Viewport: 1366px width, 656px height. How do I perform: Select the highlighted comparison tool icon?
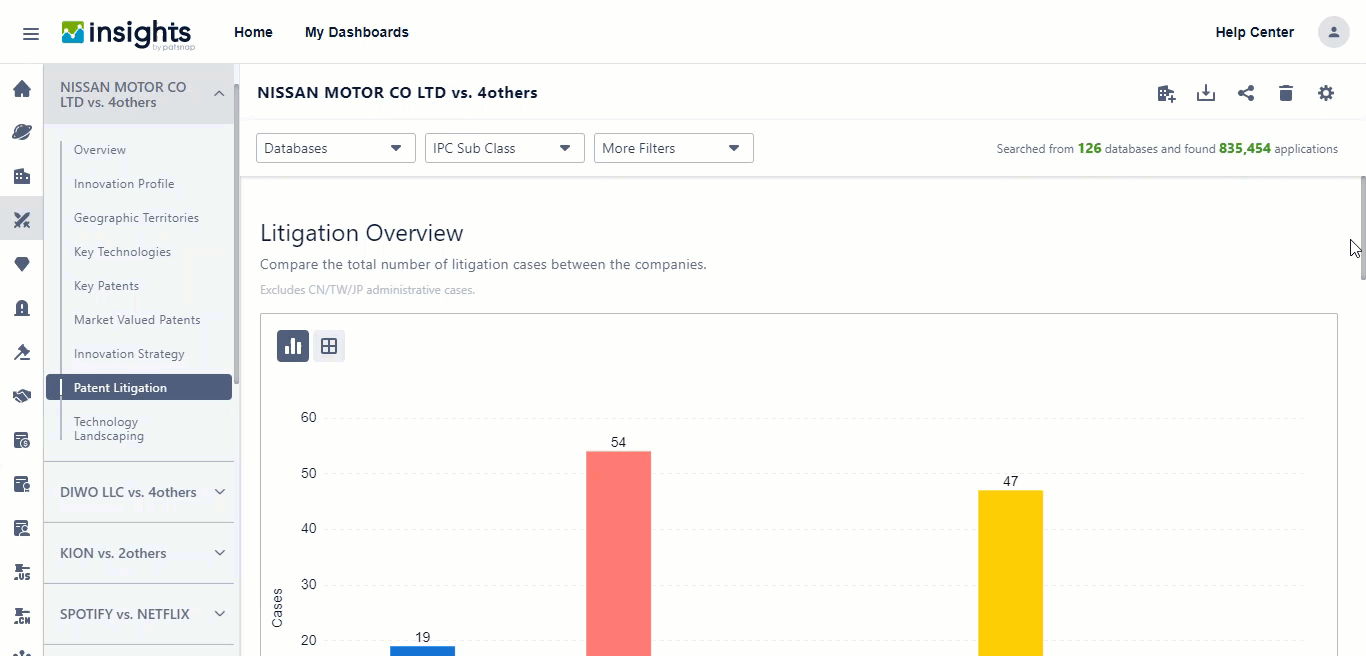pyautogui.click(x=21, y=219)
